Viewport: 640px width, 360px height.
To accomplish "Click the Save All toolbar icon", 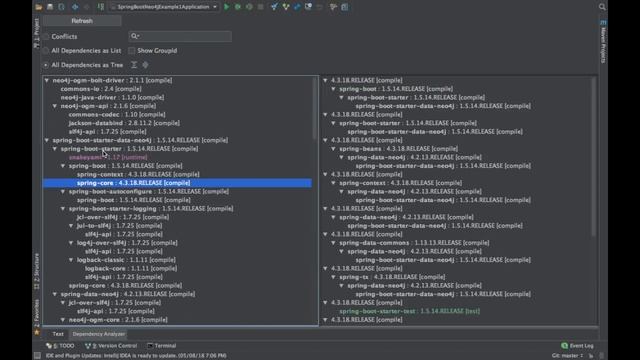I will [50, 7].
